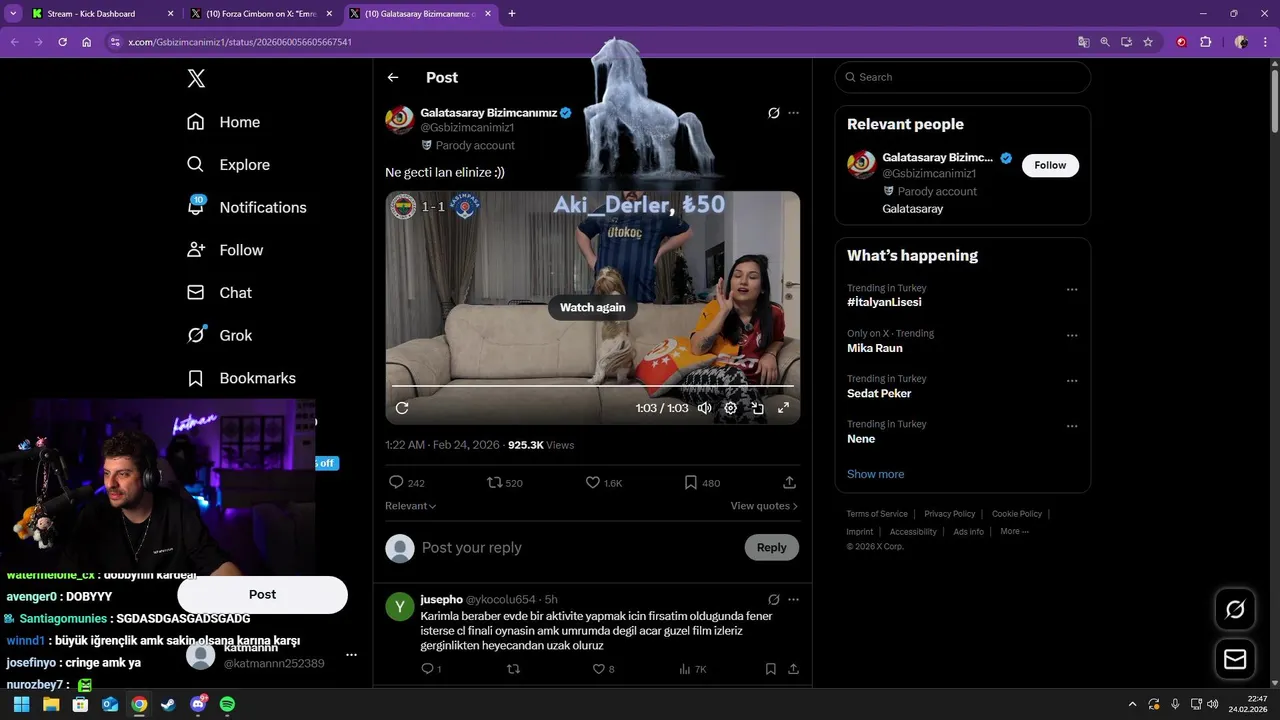This screenshot has height=720, width=1280.
Task: Click the floating messages envelope button
Action: 1235,659
